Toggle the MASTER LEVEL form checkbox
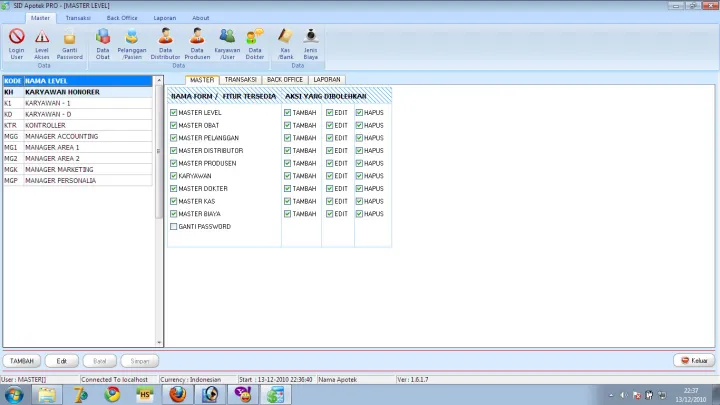The height and width of the screenshot is (405, 720). pos(174,112)
